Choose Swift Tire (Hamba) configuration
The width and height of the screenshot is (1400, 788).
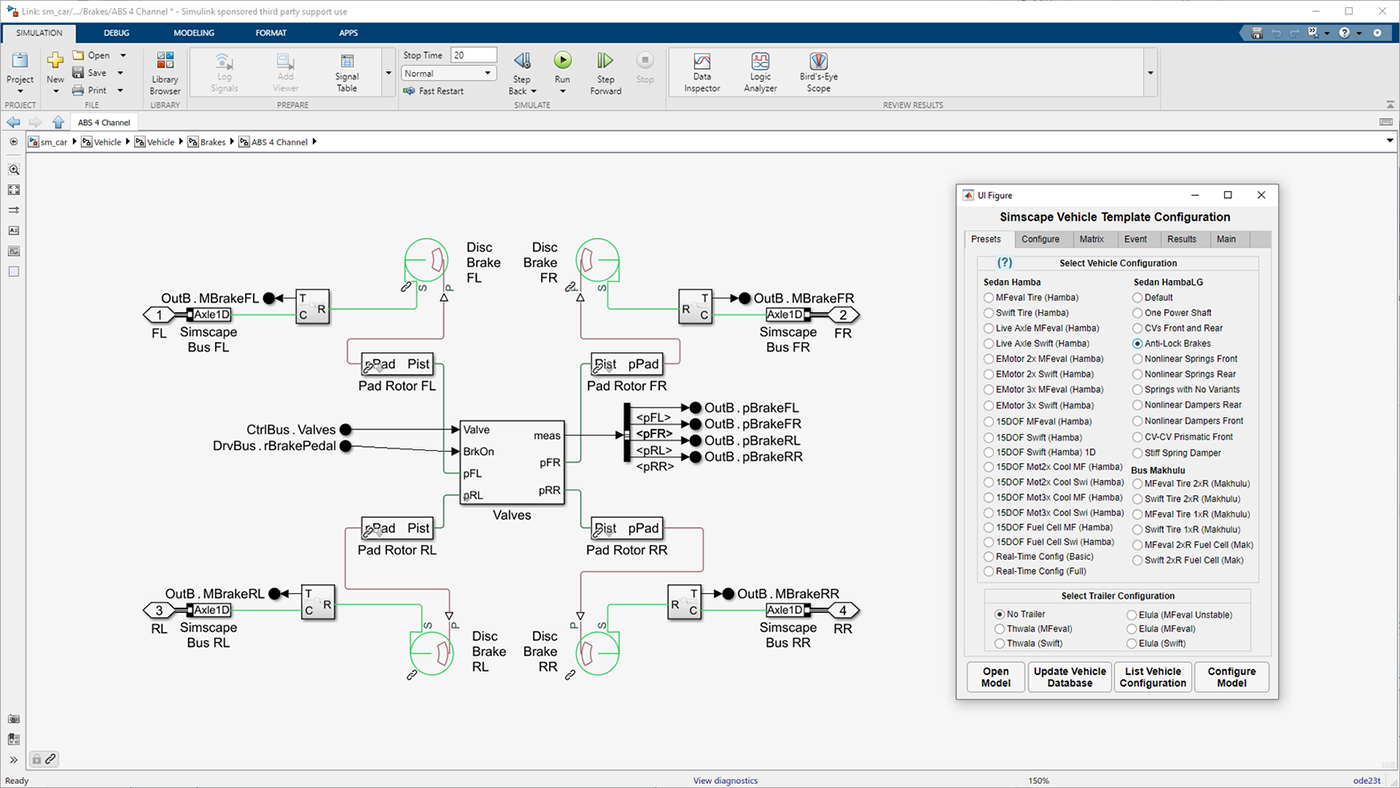point(989,313)
